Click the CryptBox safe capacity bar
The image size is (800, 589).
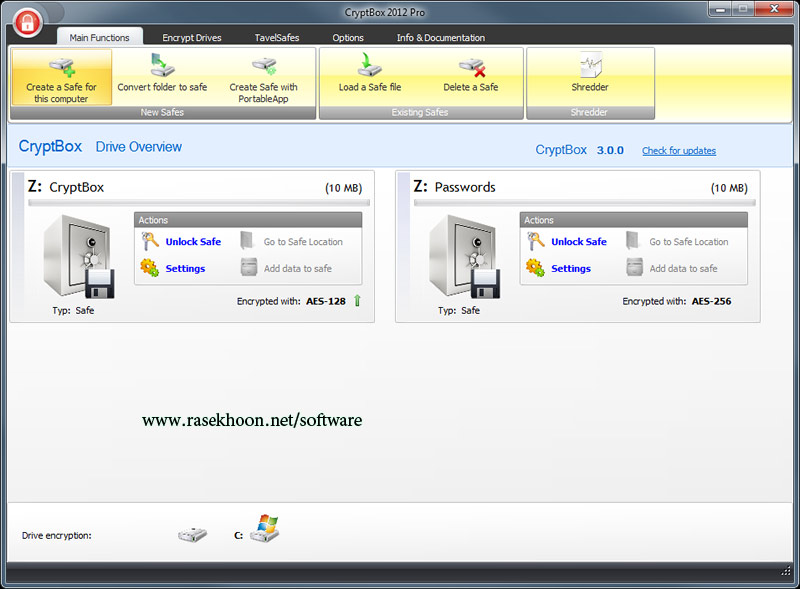tap(199, 203)
